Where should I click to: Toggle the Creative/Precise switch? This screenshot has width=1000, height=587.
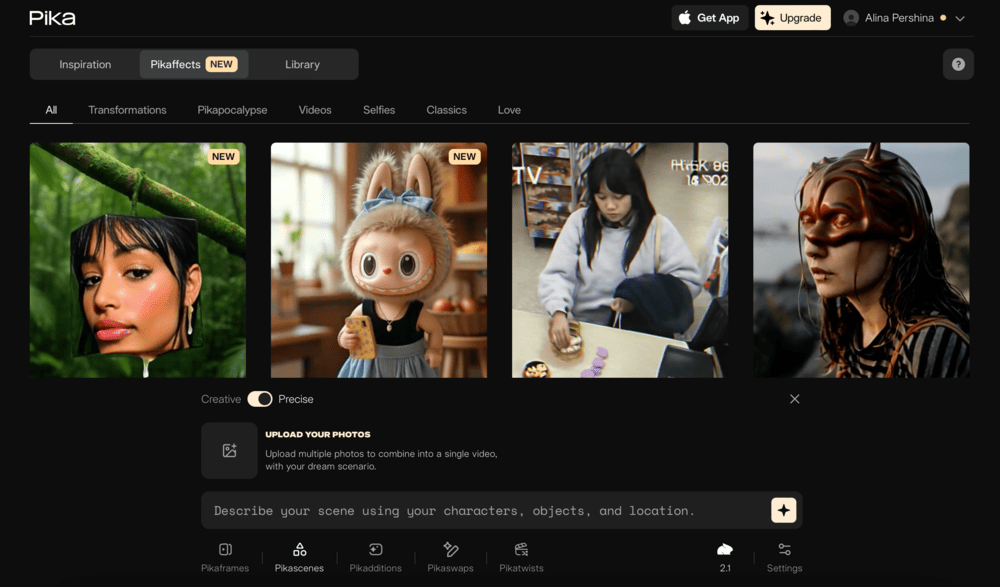[x=260, y=399]
